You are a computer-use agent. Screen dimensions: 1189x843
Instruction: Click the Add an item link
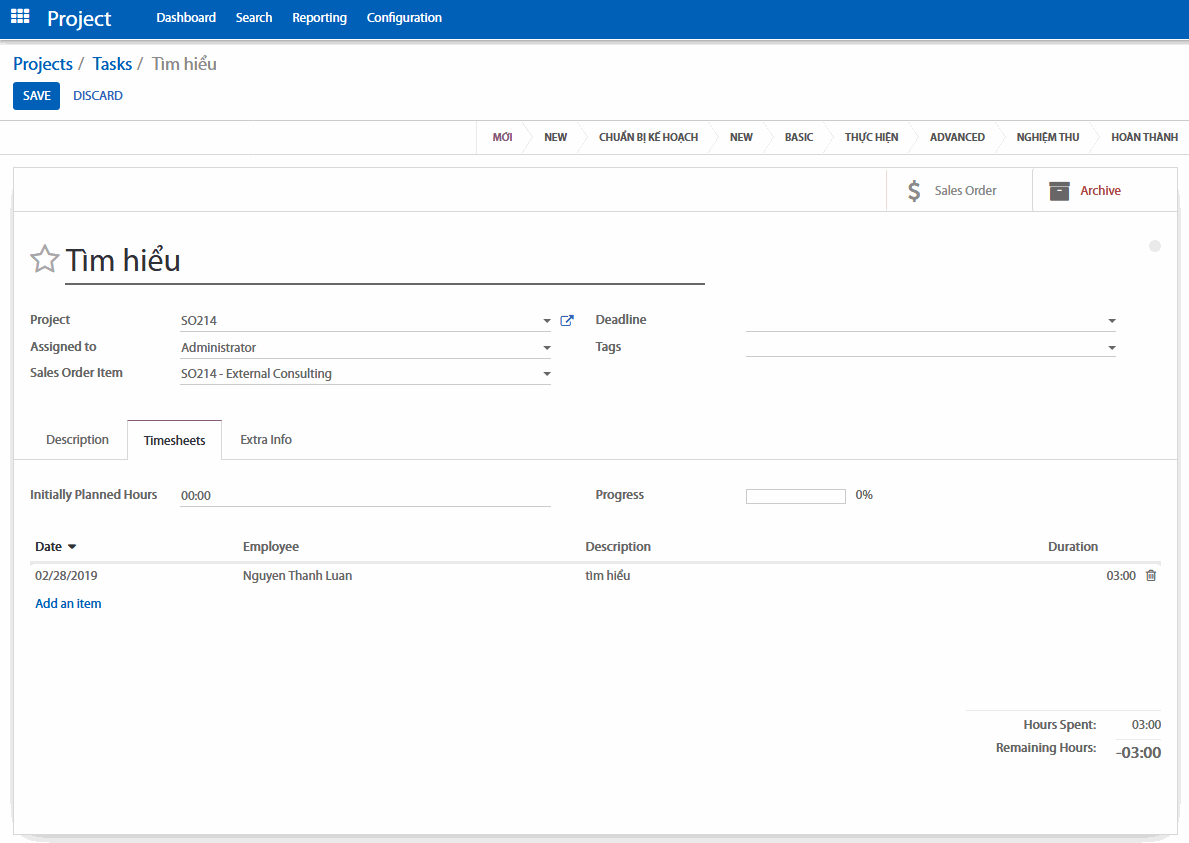pos(68,604)
